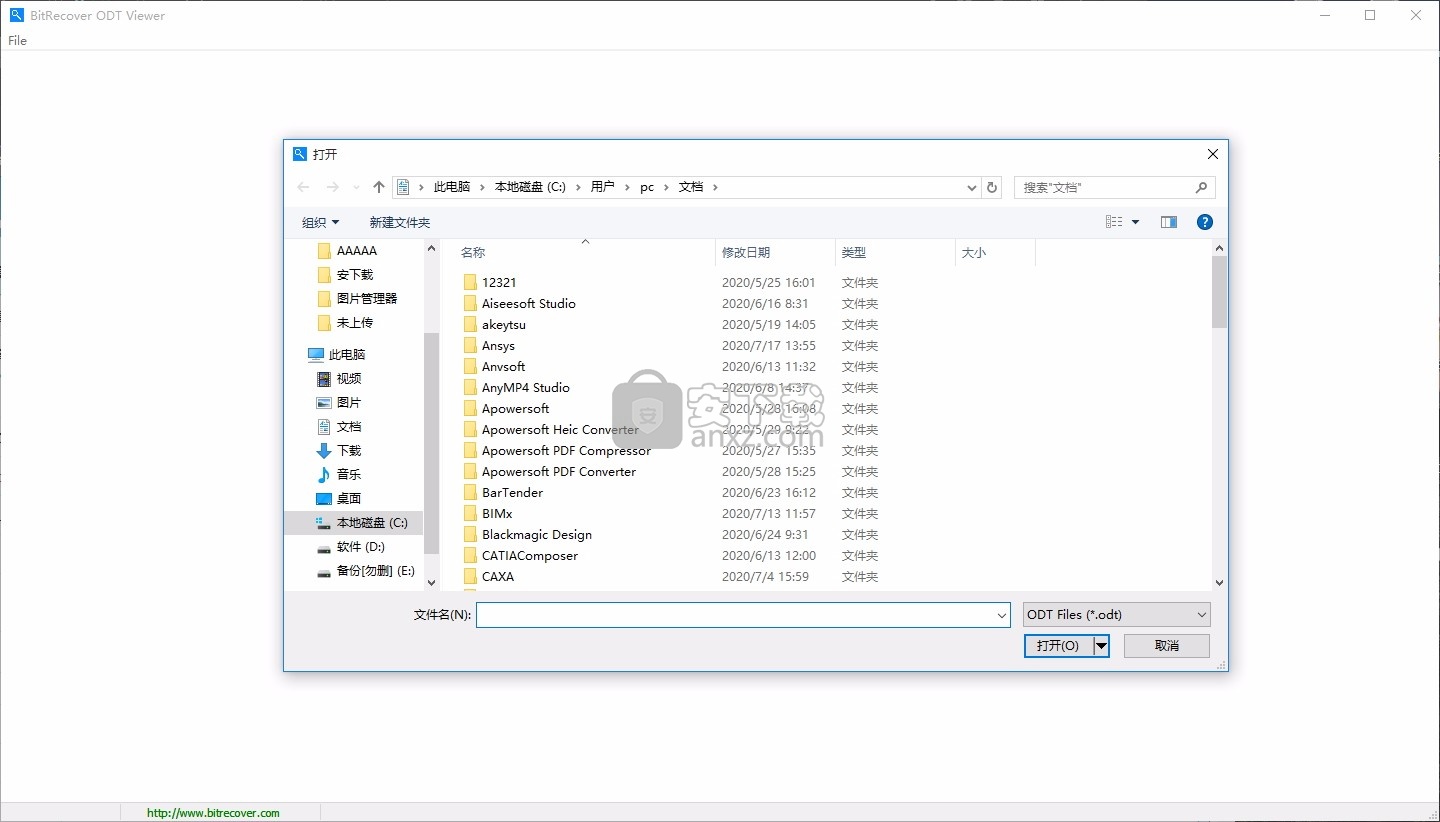Select Apowersoft PDF Compressor folder
Screen dimensions: 1440x822
pos(566,451)
